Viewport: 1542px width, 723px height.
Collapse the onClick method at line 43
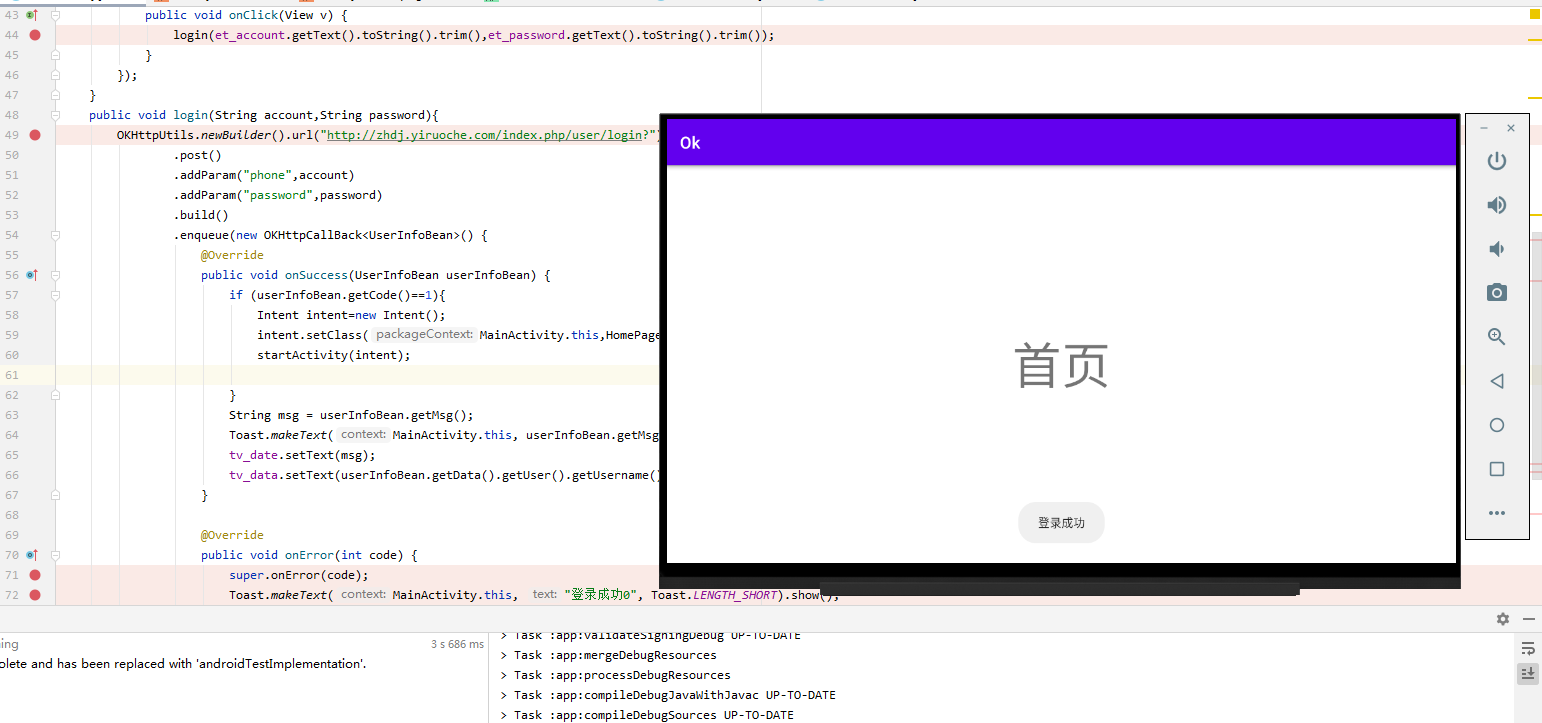[x=55, y=15]
